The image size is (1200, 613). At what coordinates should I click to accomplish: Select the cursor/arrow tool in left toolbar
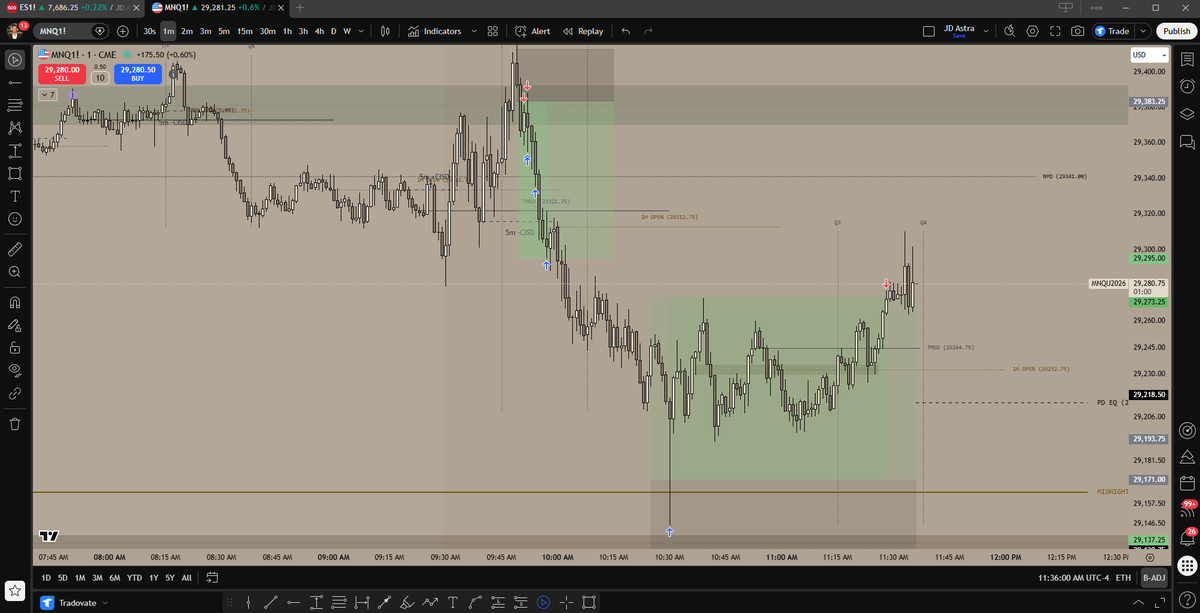[x=15, y=59]
